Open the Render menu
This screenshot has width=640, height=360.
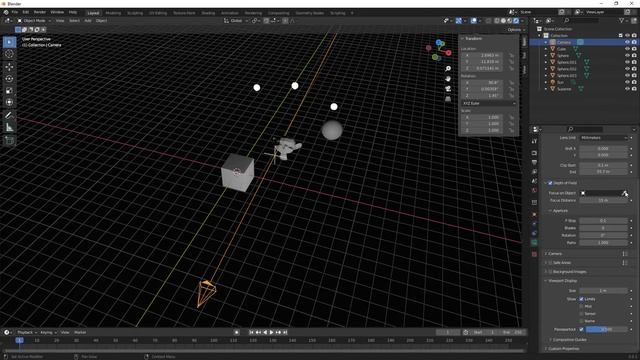[x=40, y=12]
